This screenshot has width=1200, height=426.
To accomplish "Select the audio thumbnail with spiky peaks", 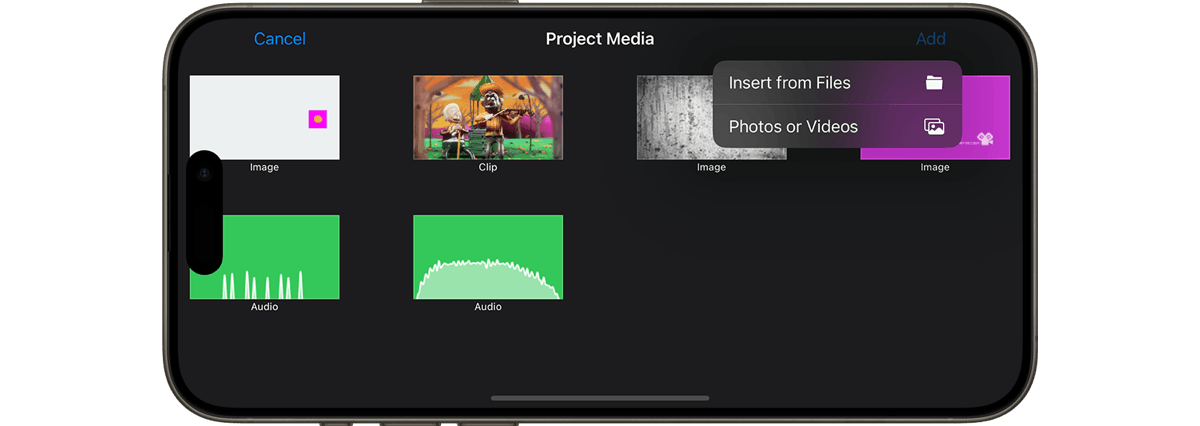I will [265, 257].
